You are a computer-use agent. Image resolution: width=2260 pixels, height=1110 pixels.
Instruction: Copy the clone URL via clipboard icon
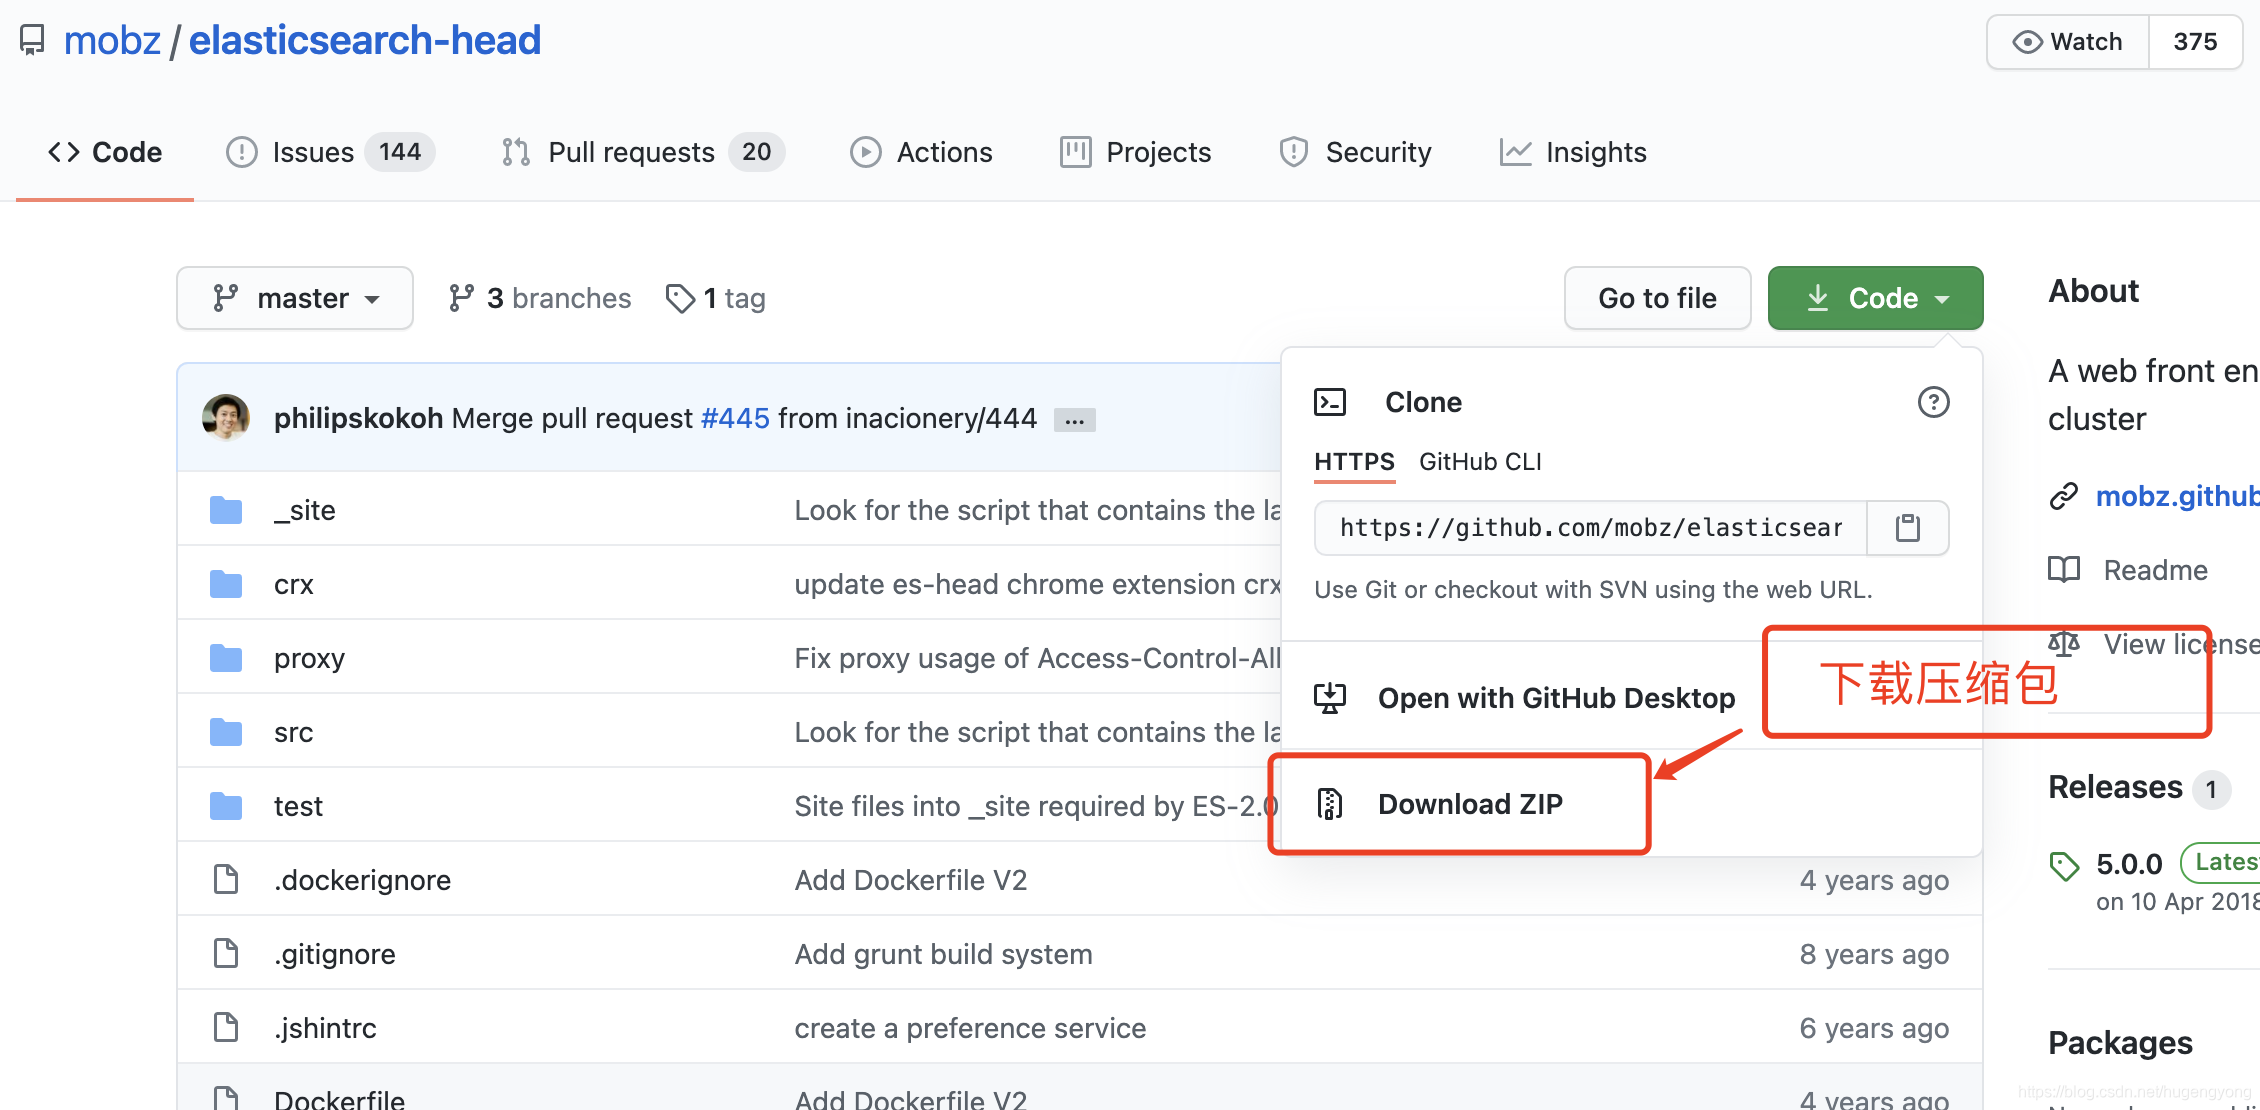(1908, 527)
